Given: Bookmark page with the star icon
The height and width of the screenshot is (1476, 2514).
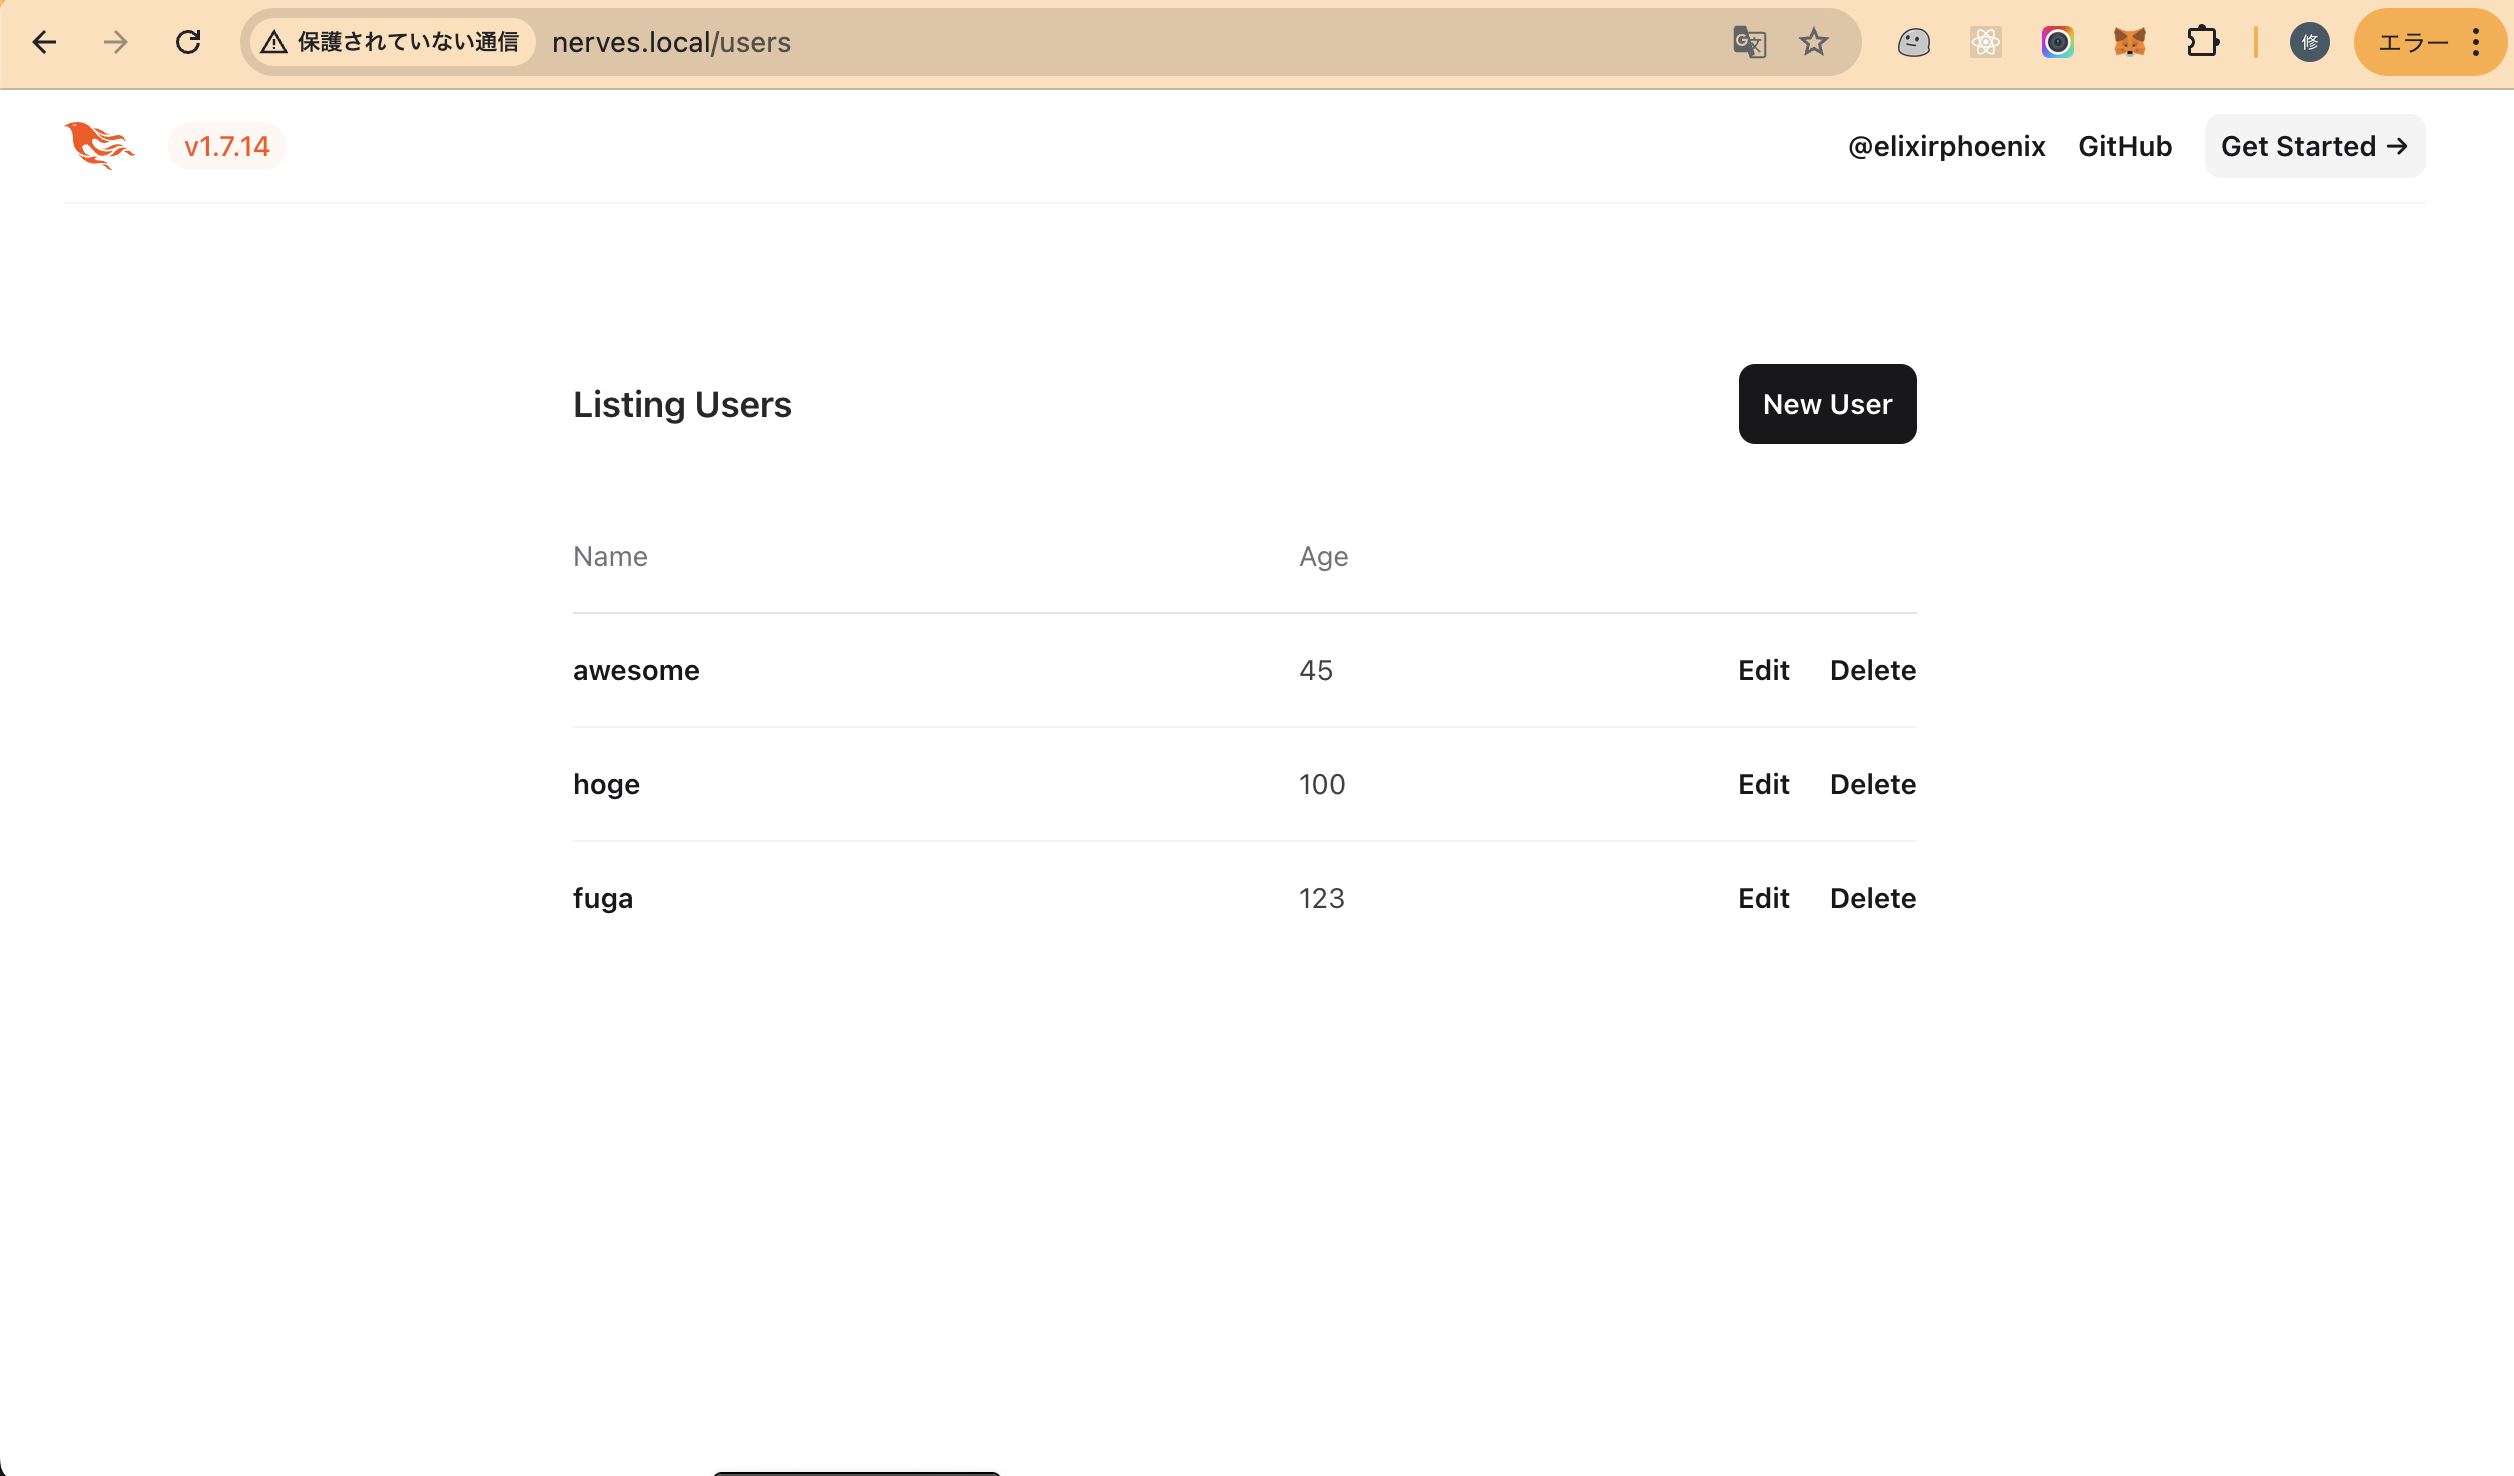Looking at the screenshot, I should click(x=1813, y=42).
